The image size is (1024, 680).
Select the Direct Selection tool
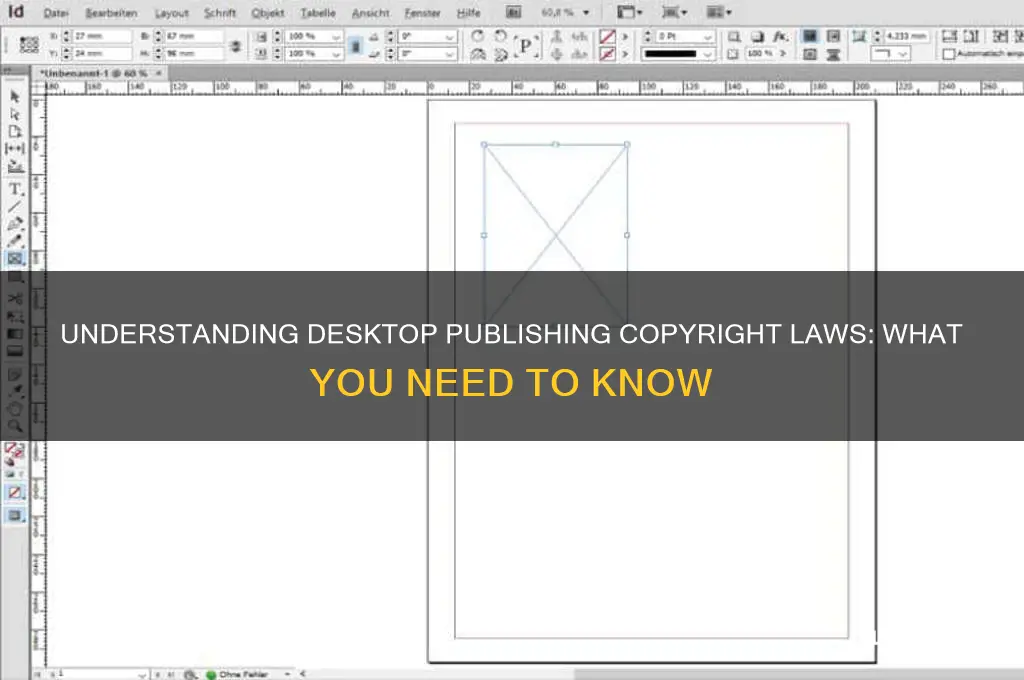pos(14,114)
